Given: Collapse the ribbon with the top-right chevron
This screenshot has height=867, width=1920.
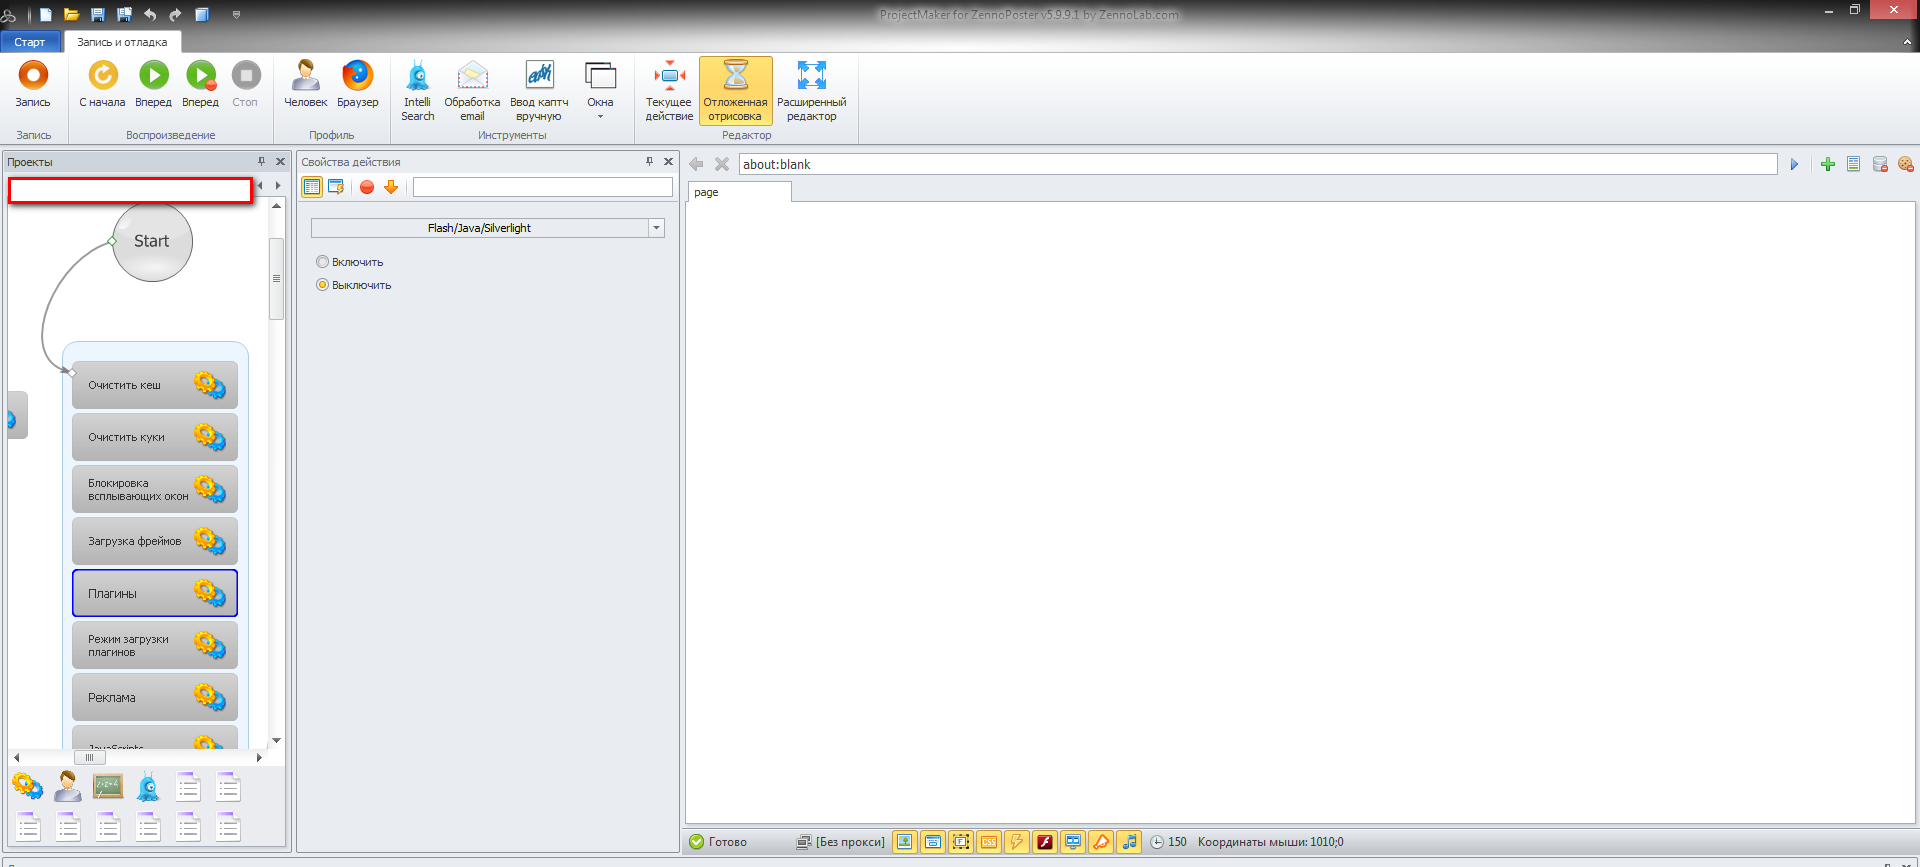Looking at the screenshot, I should 1907,42.
